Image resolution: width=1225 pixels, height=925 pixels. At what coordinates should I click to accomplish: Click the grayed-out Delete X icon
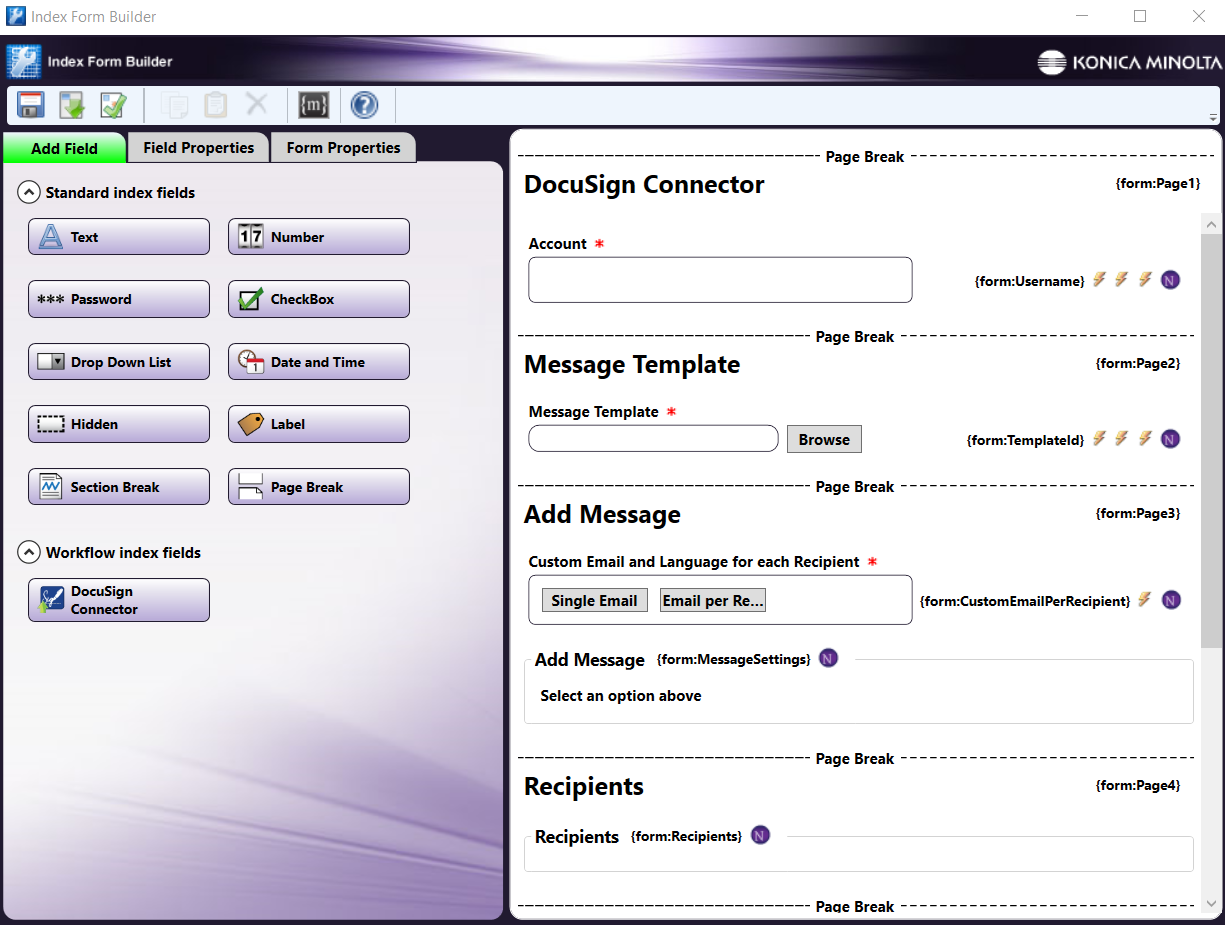257,104
